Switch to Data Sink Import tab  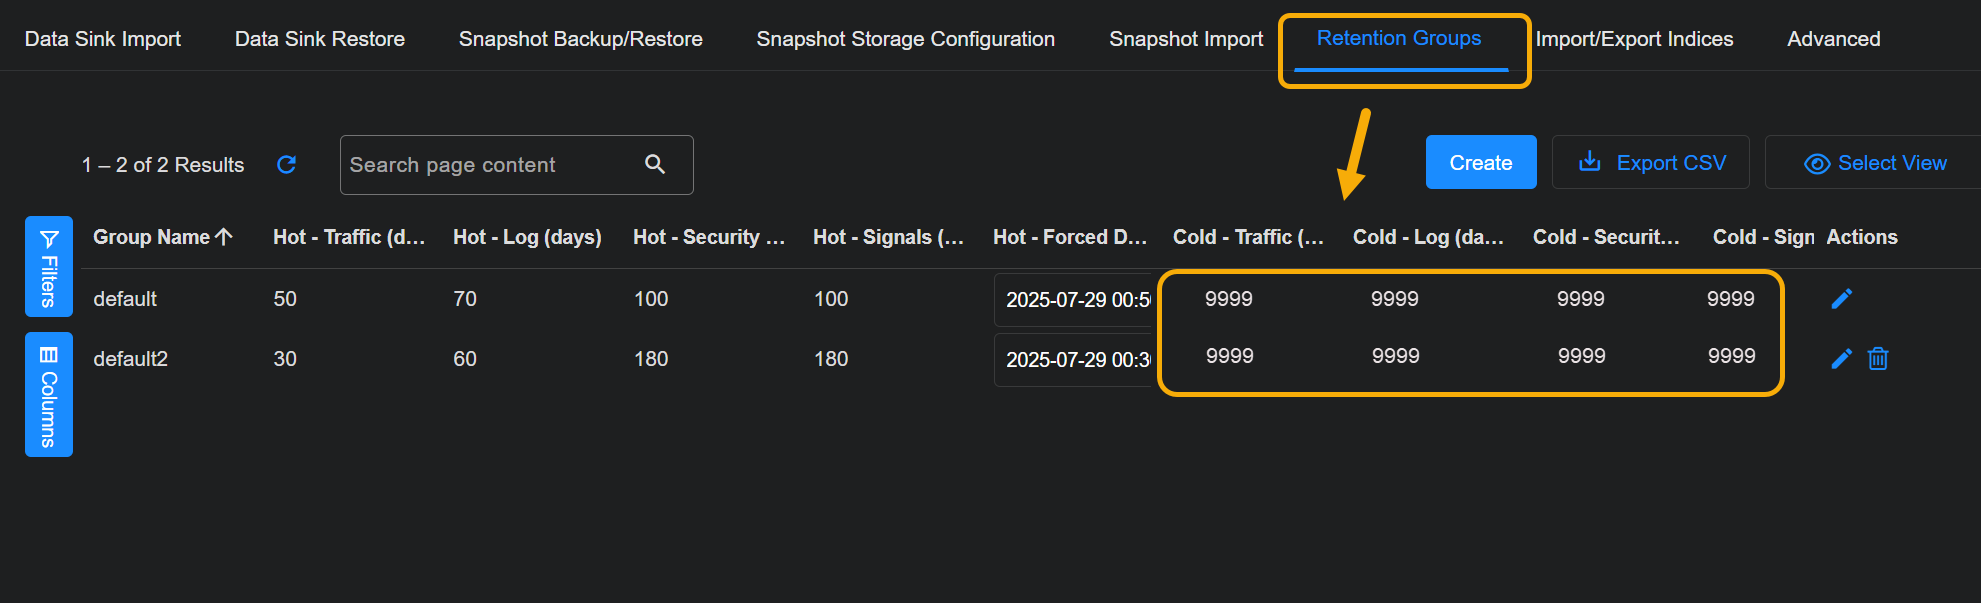click(103, 39)
